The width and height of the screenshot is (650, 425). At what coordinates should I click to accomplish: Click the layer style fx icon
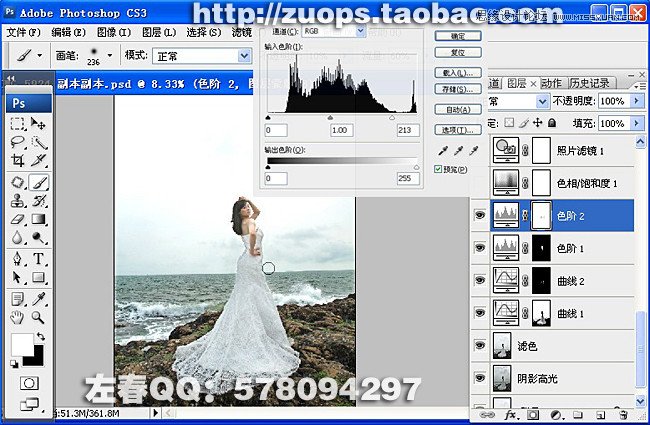pos(510,415)
